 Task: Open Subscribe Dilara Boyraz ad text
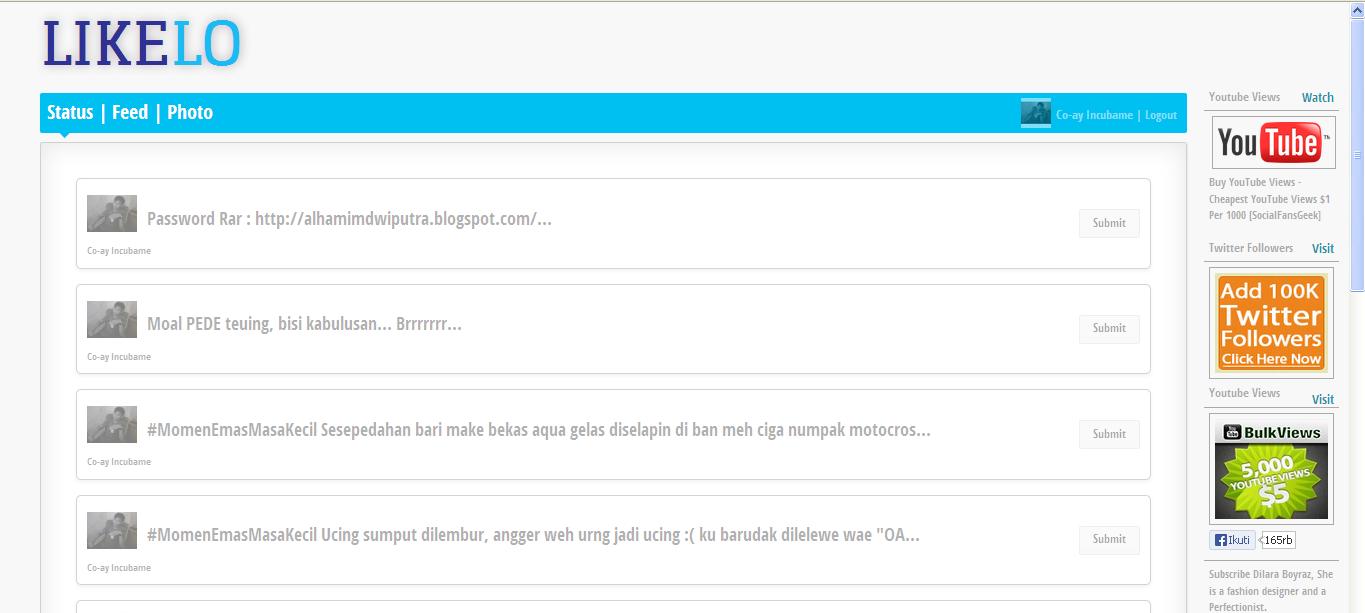tap(1271, 591)
